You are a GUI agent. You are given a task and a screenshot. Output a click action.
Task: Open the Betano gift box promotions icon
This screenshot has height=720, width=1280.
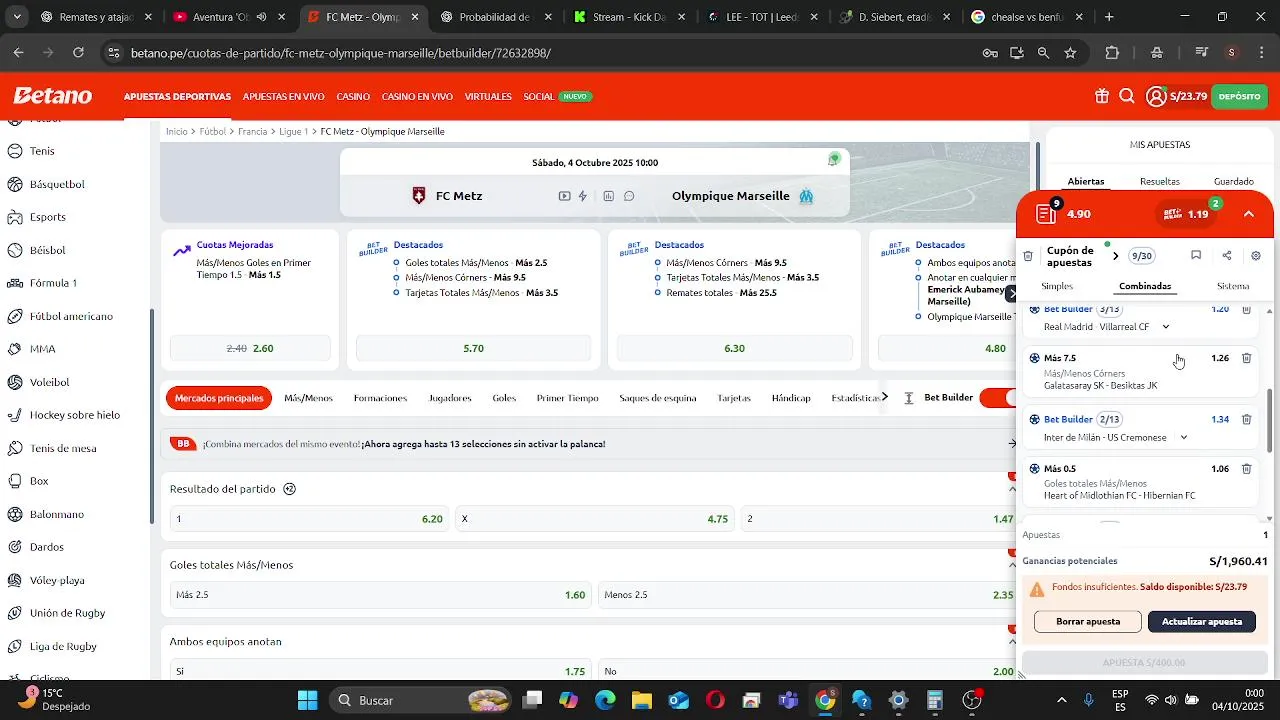pos(1101,97)
